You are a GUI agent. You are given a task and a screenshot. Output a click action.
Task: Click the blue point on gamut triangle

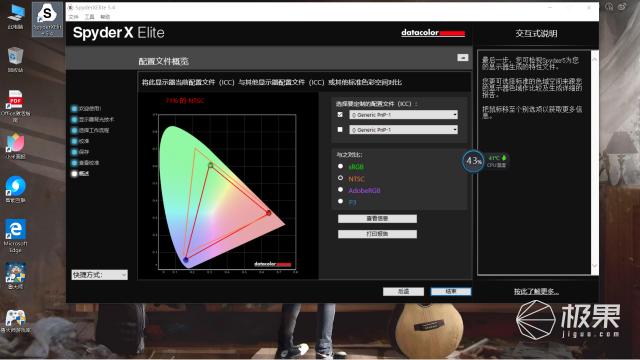pos(186,260)
